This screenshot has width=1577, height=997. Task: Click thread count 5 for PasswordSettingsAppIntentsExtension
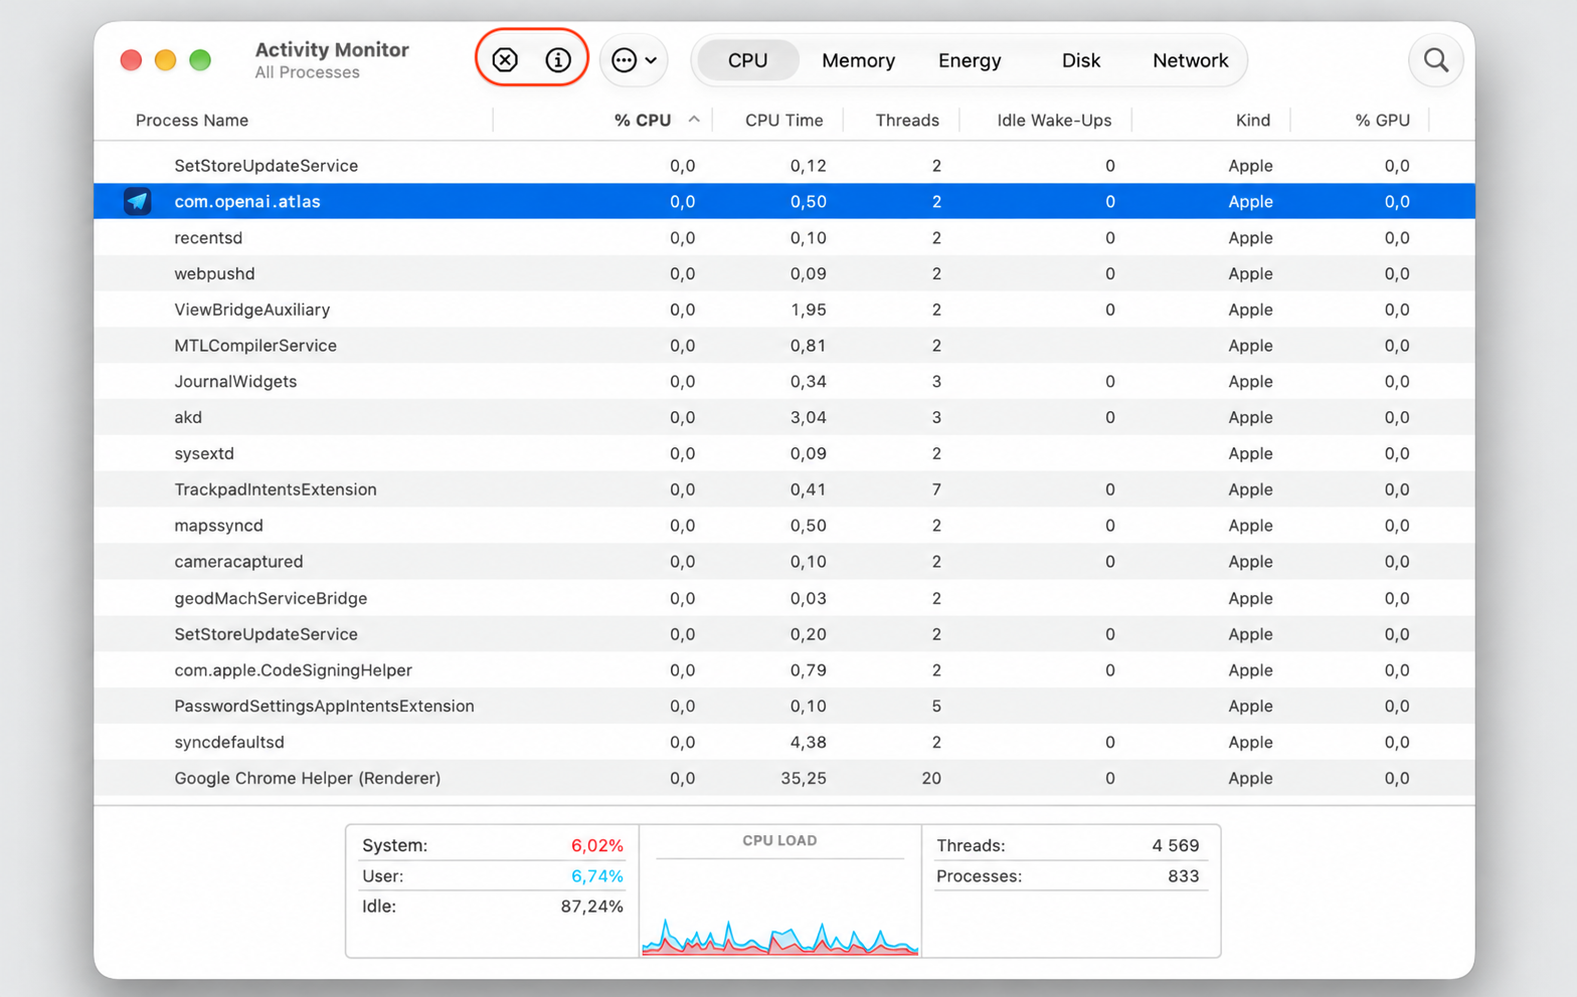coord(936,706)
